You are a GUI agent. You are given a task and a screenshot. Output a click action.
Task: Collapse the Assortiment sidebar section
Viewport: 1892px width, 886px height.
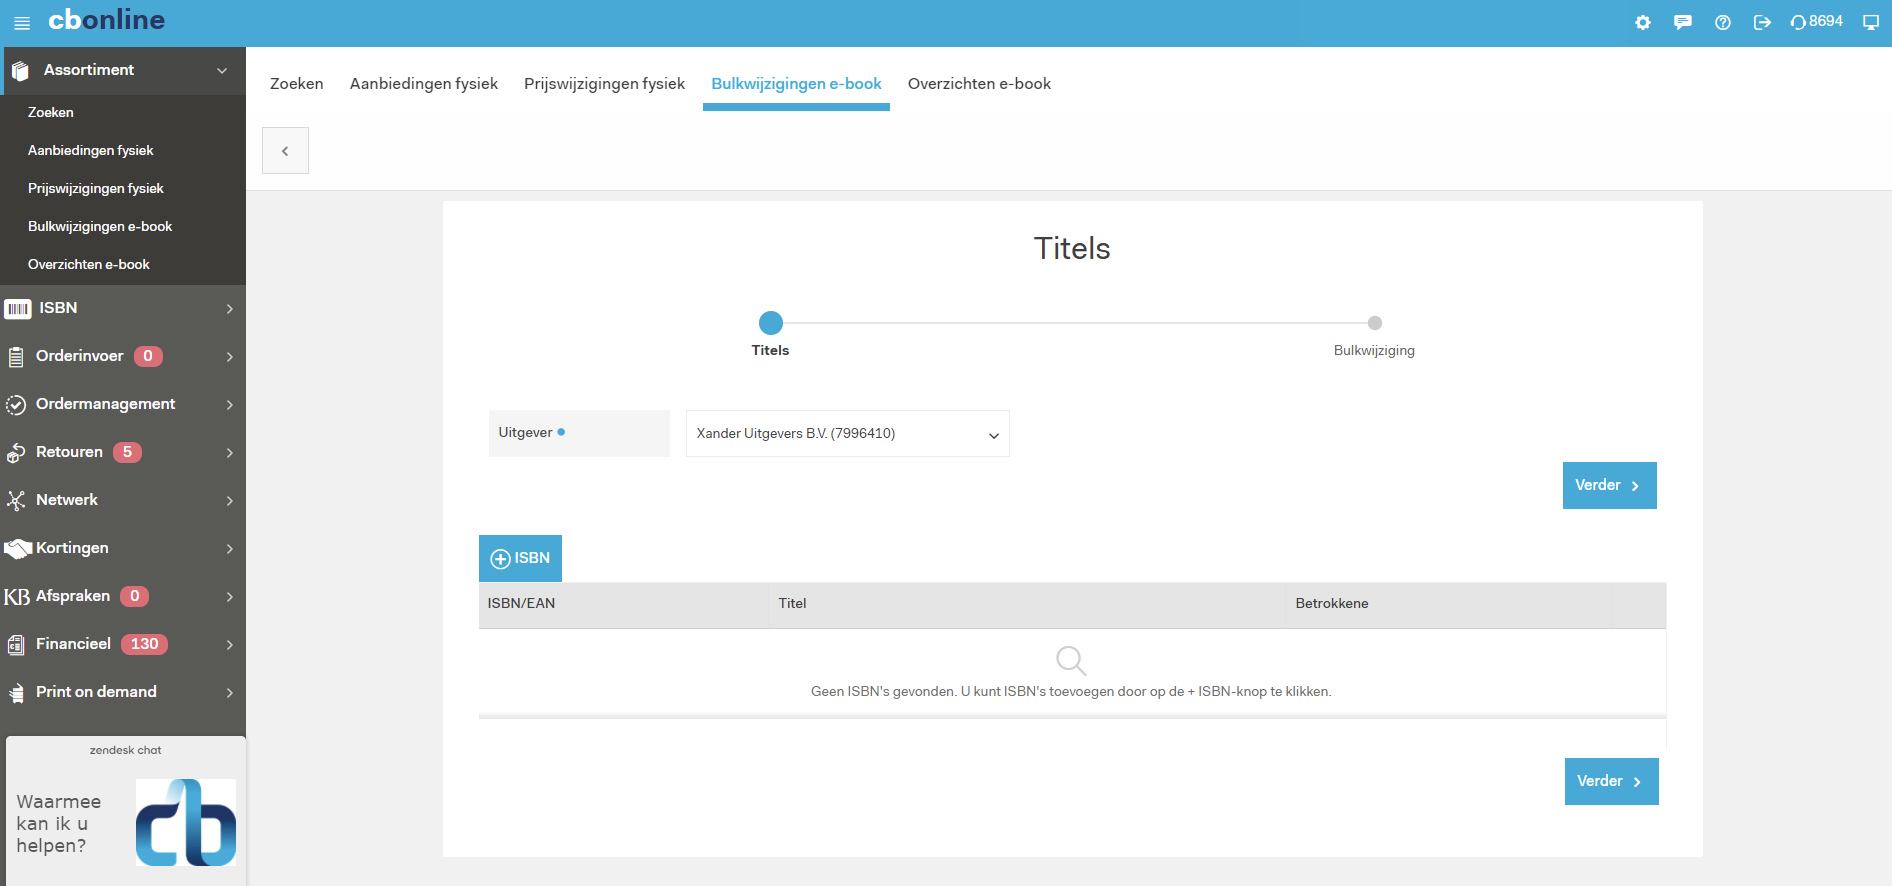coord(222,70)
